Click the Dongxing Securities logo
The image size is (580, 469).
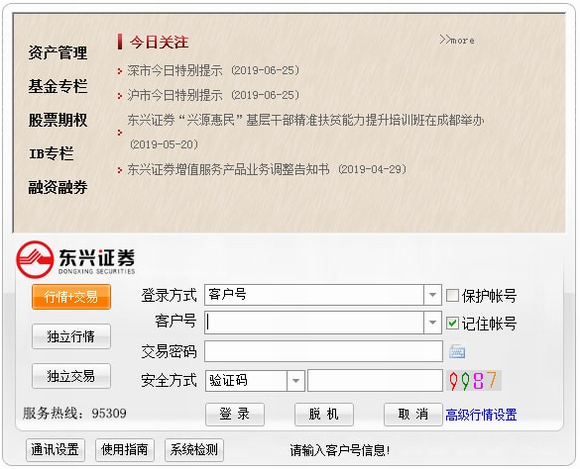pyautogui.click(x=76, y=259)
